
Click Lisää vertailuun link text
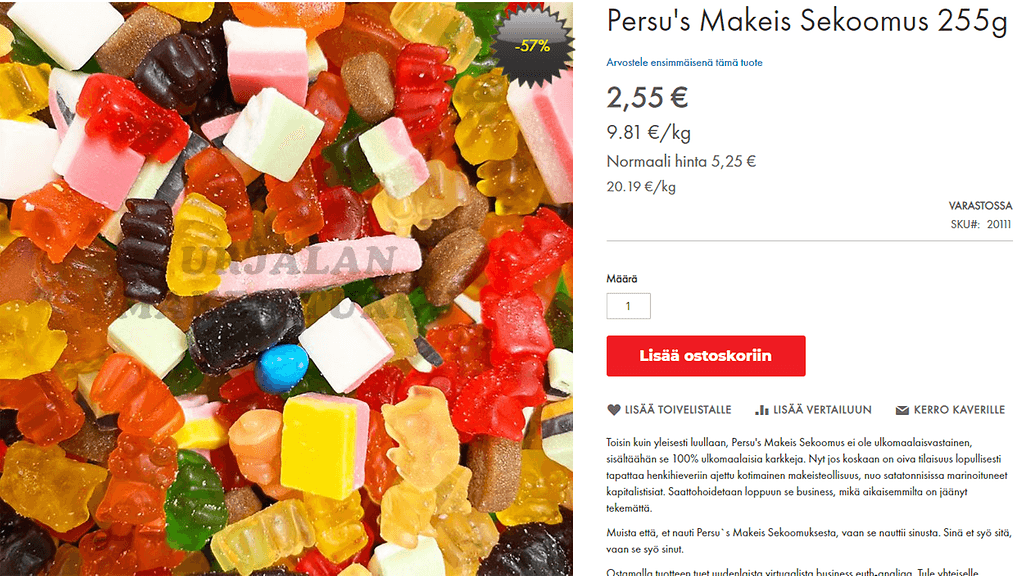click(x=822, y=410)
